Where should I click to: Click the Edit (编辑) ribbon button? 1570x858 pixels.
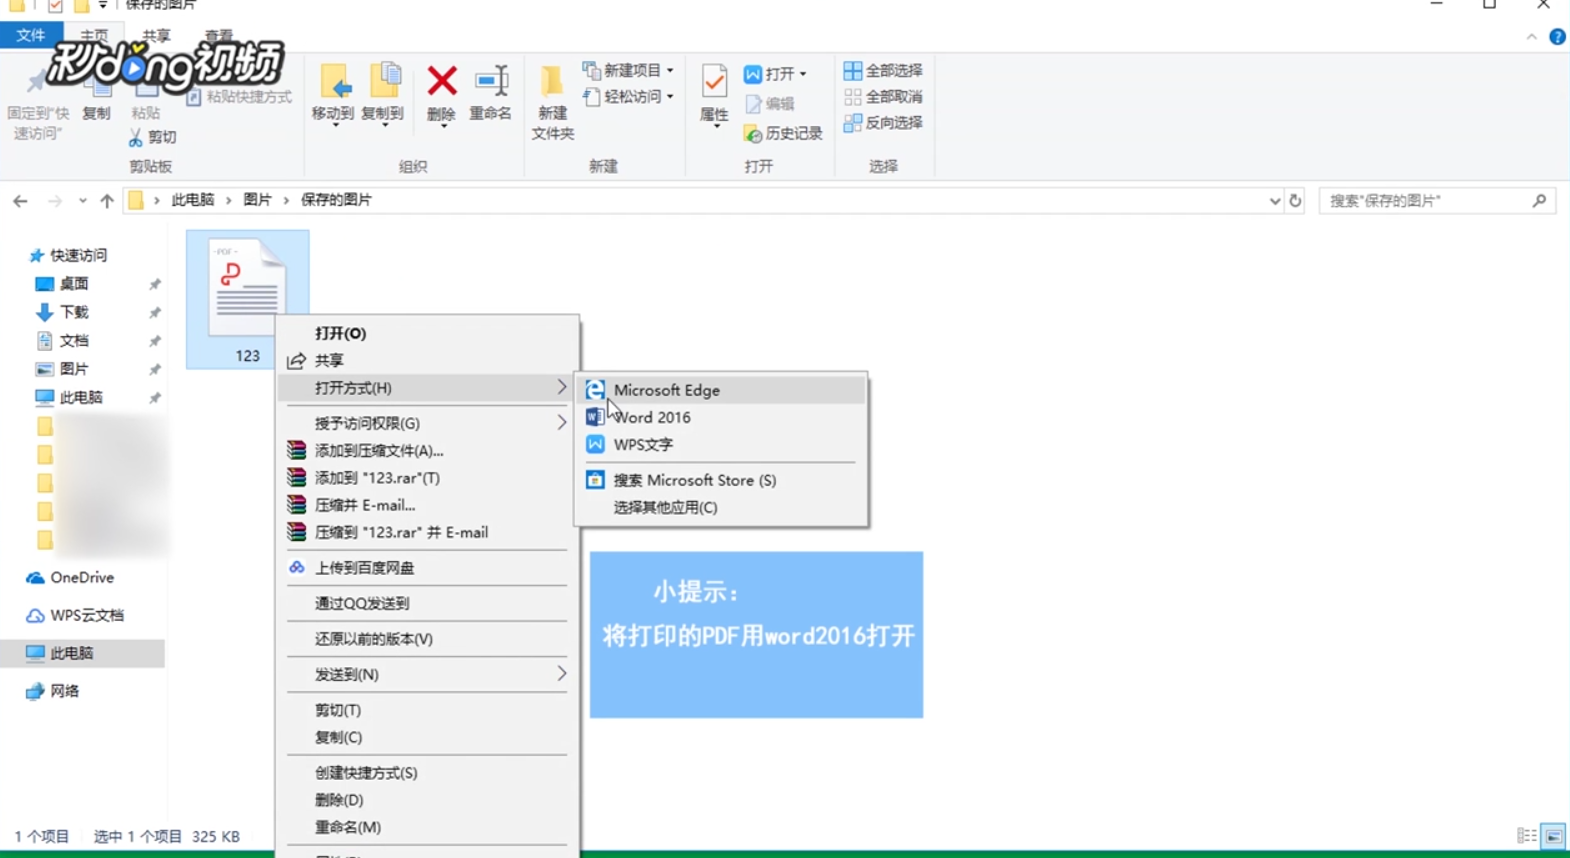770,104
